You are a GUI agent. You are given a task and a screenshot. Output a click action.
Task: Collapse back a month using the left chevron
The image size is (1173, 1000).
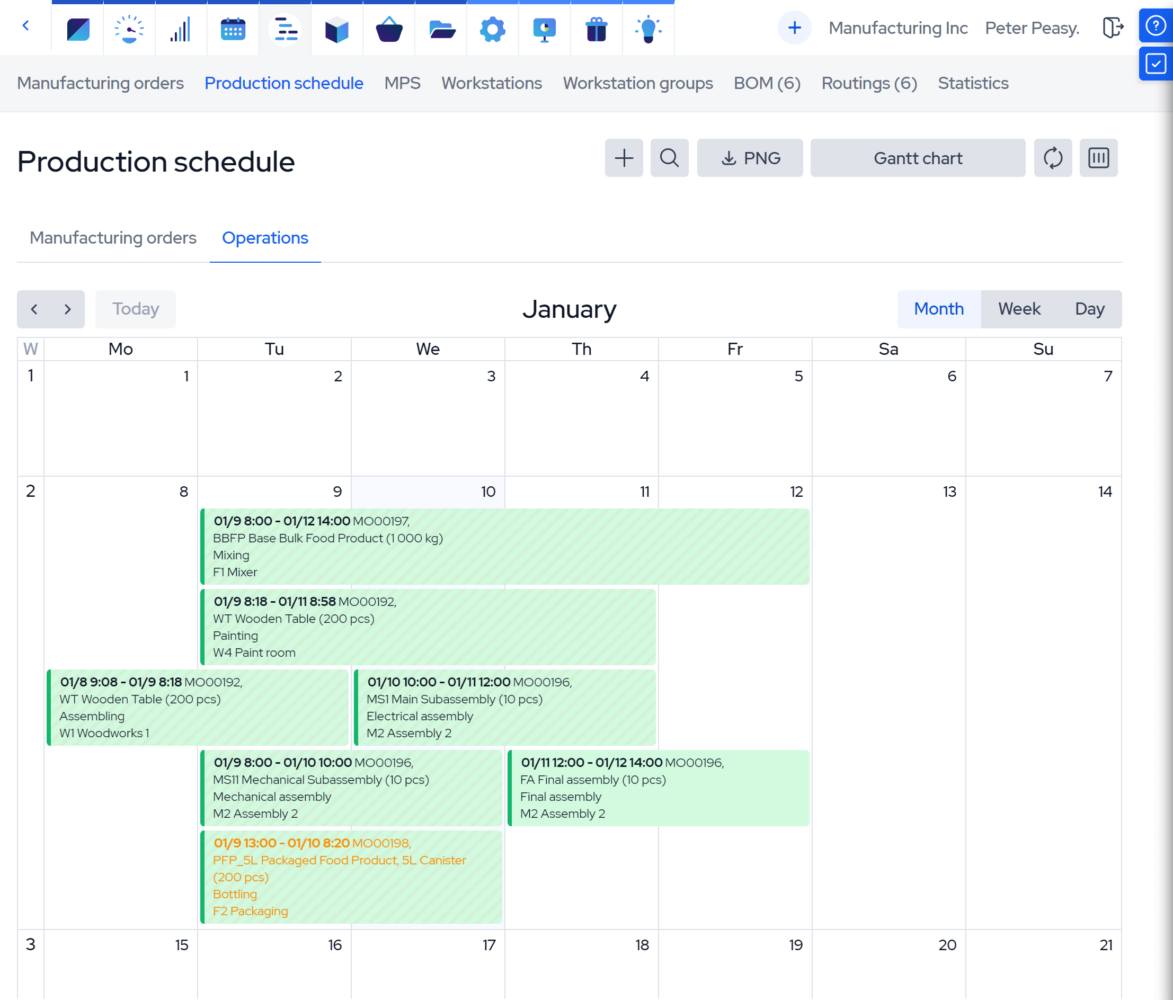(x=34, y=309)
